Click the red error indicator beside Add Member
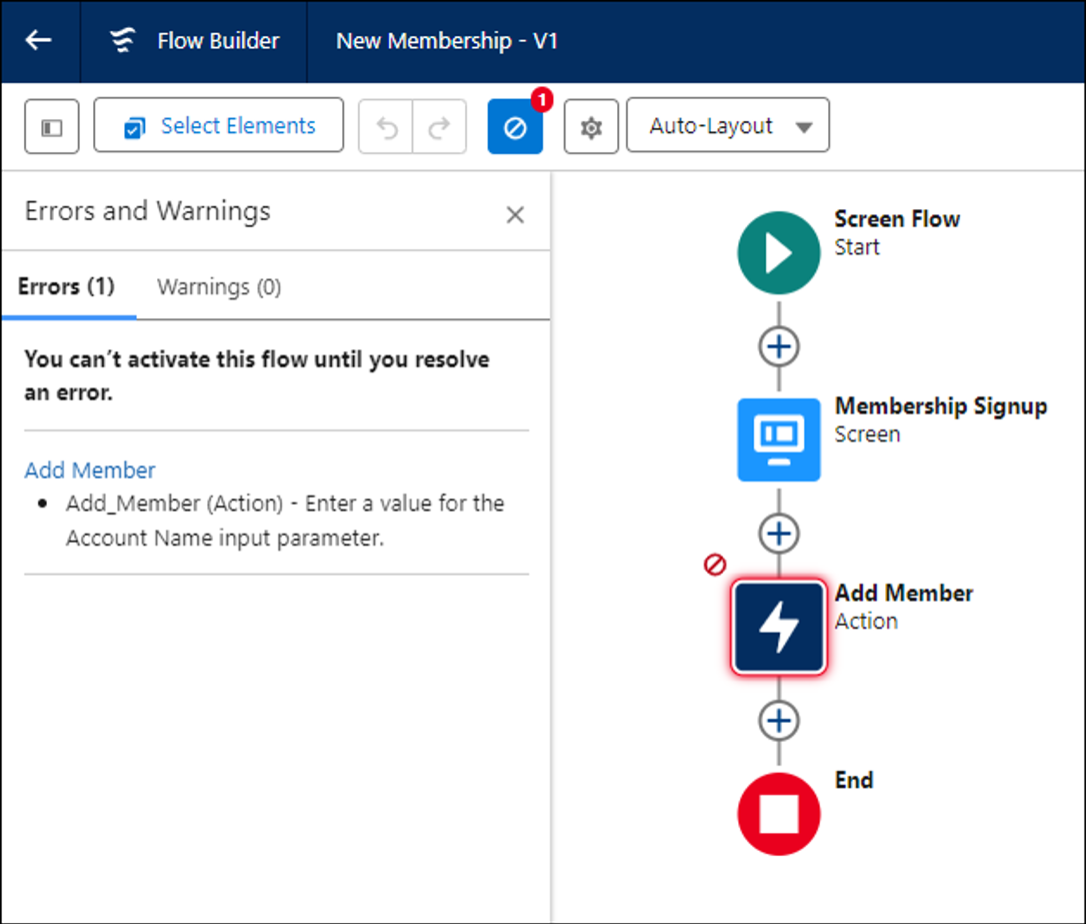Image resolution: width=1088 pixels, height=924 pixels. [715, 565]
